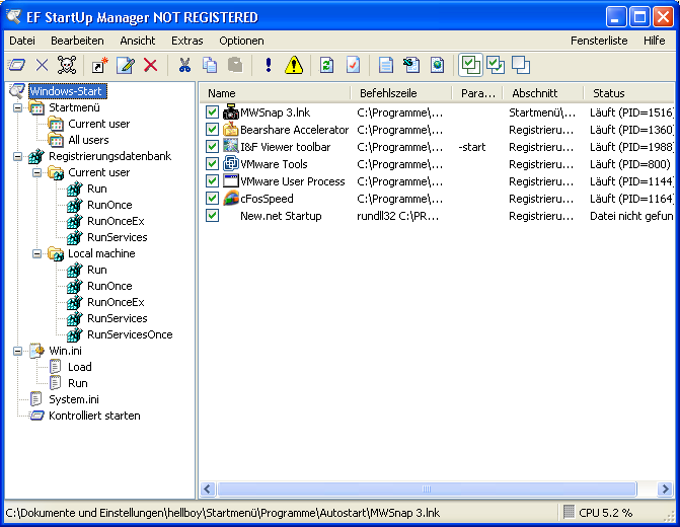The height and width of the screenshot is (527, 680).
Task: Click the document with globe icon
Action: click(437, 65)
